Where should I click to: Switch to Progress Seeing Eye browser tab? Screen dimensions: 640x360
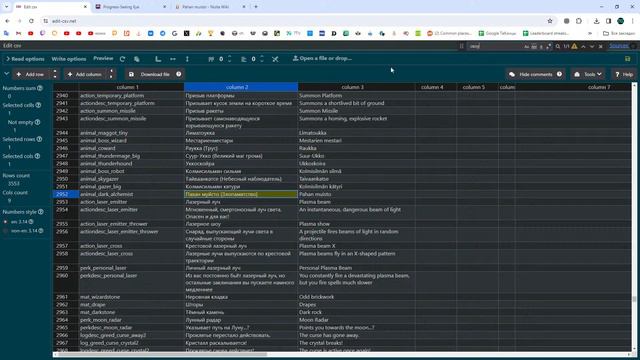[131, 7]
